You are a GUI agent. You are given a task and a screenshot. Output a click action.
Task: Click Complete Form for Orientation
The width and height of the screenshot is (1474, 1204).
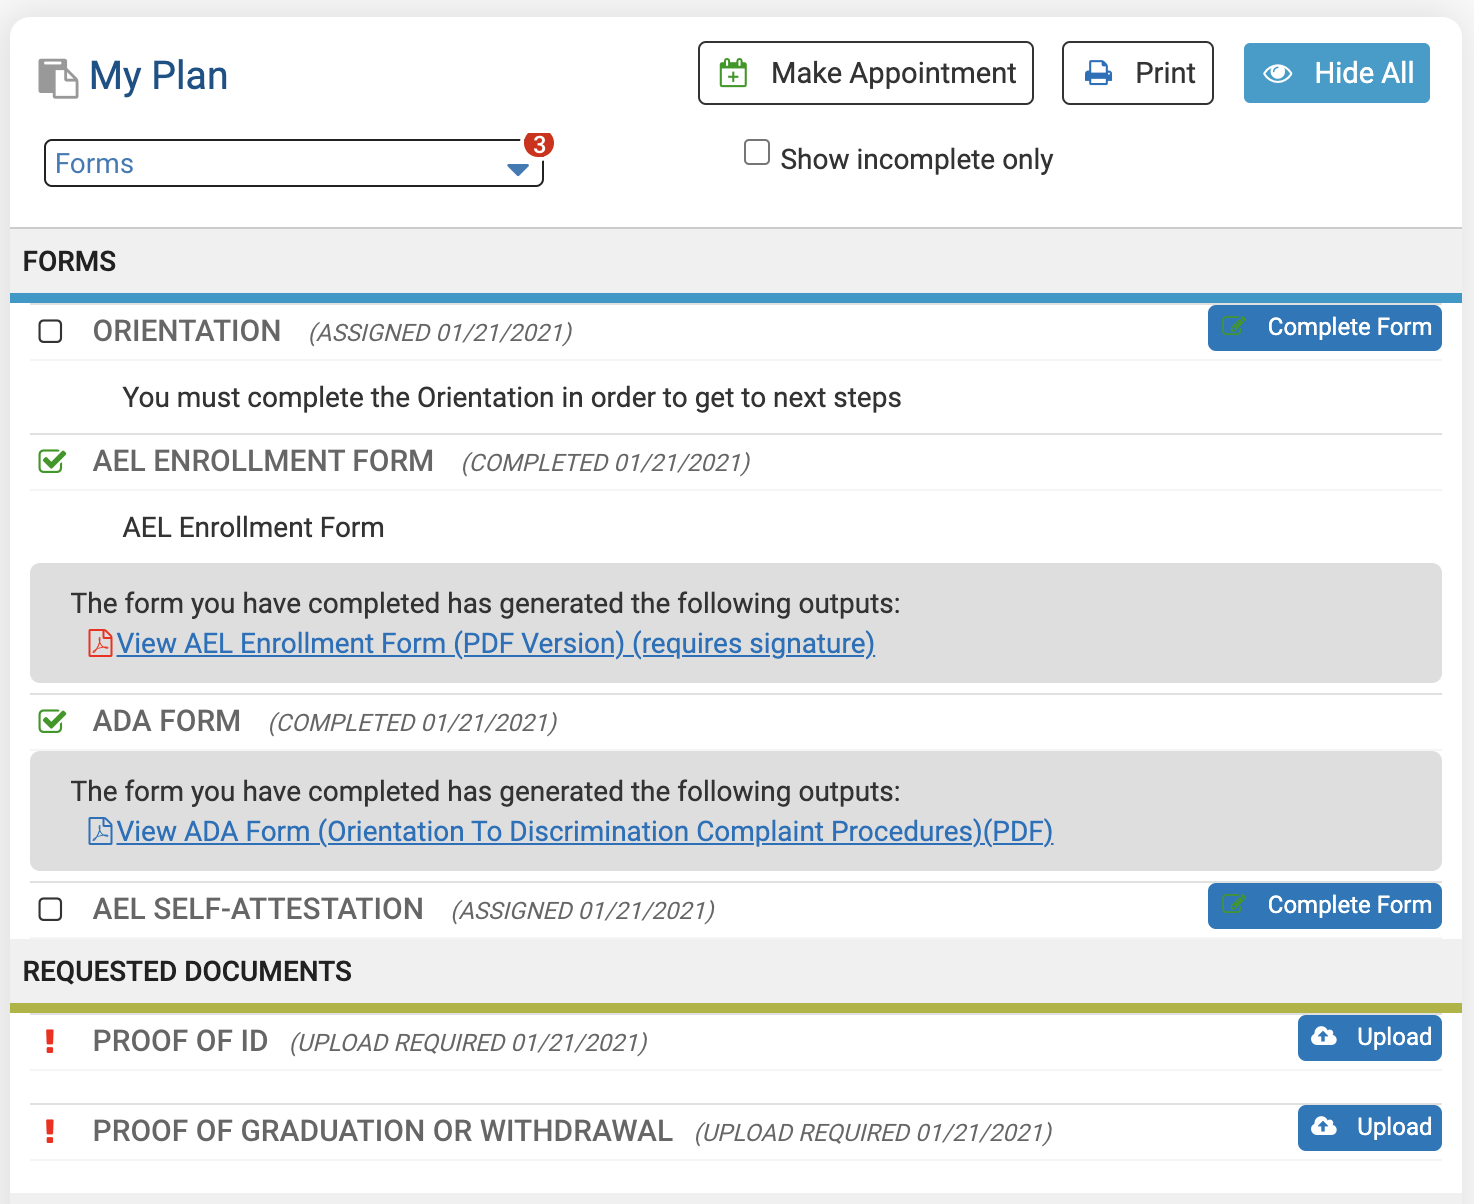pyautogui.click(x=1325, y=328)
